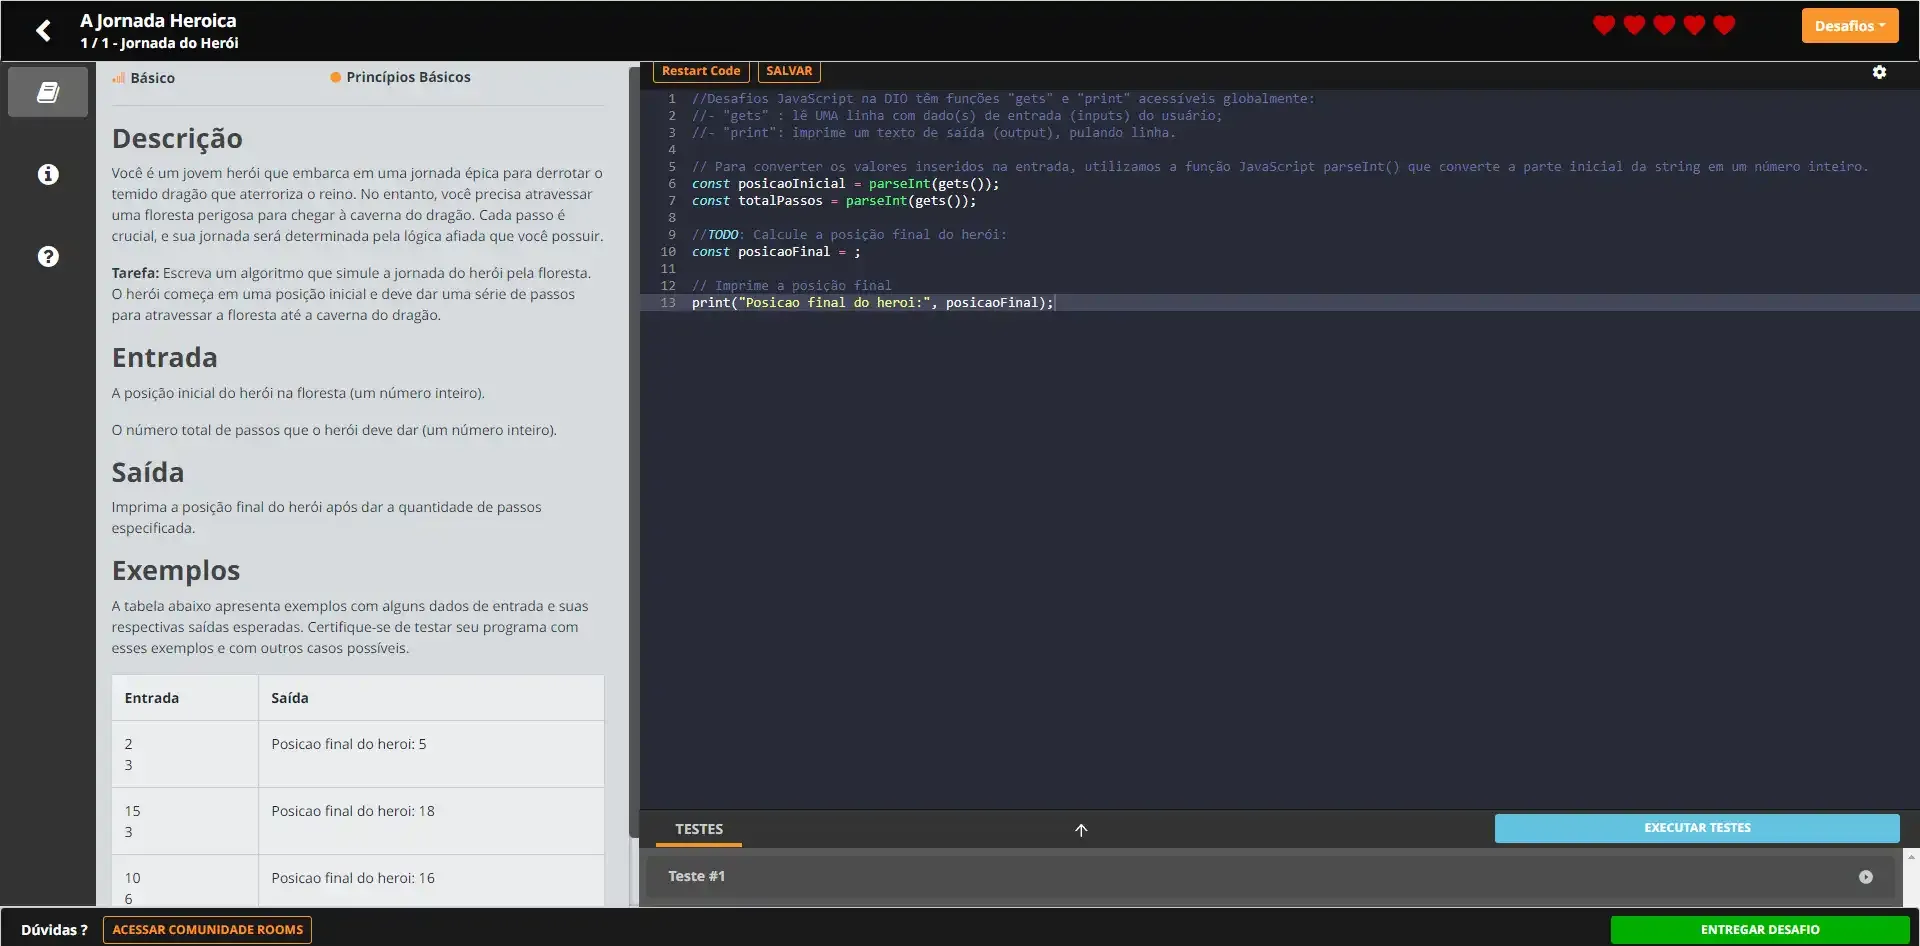This screenshot has height=946, width=1920.
Task: Click the ENTREGAR DESAFIO button
Action: pos(1760,930)
